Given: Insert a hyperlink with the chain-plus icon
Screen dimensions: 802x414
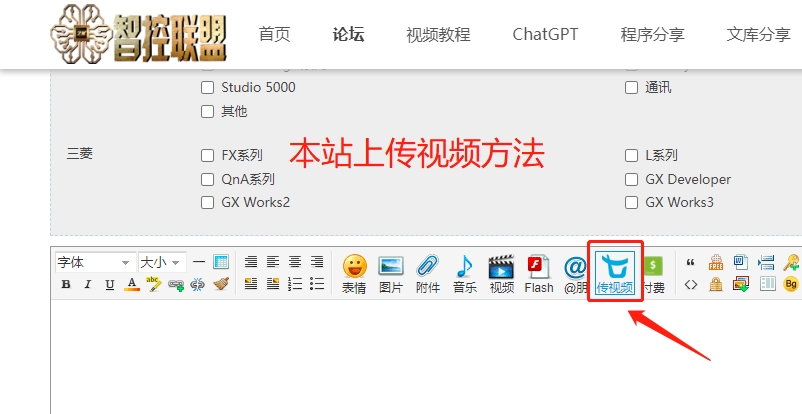Looking at the screenshot, I should point(176,285).
